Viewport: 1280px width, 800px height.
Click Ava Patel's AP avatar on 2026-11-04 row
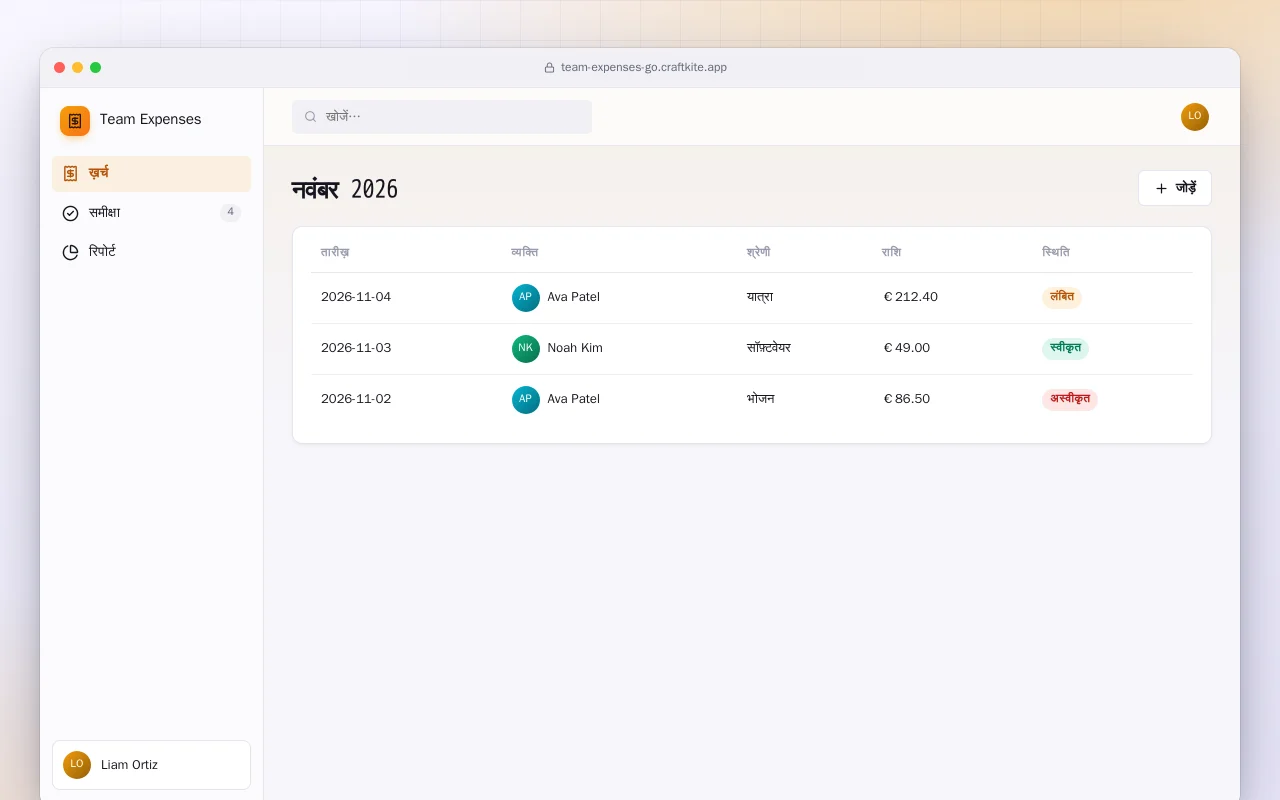pos(526,298)
